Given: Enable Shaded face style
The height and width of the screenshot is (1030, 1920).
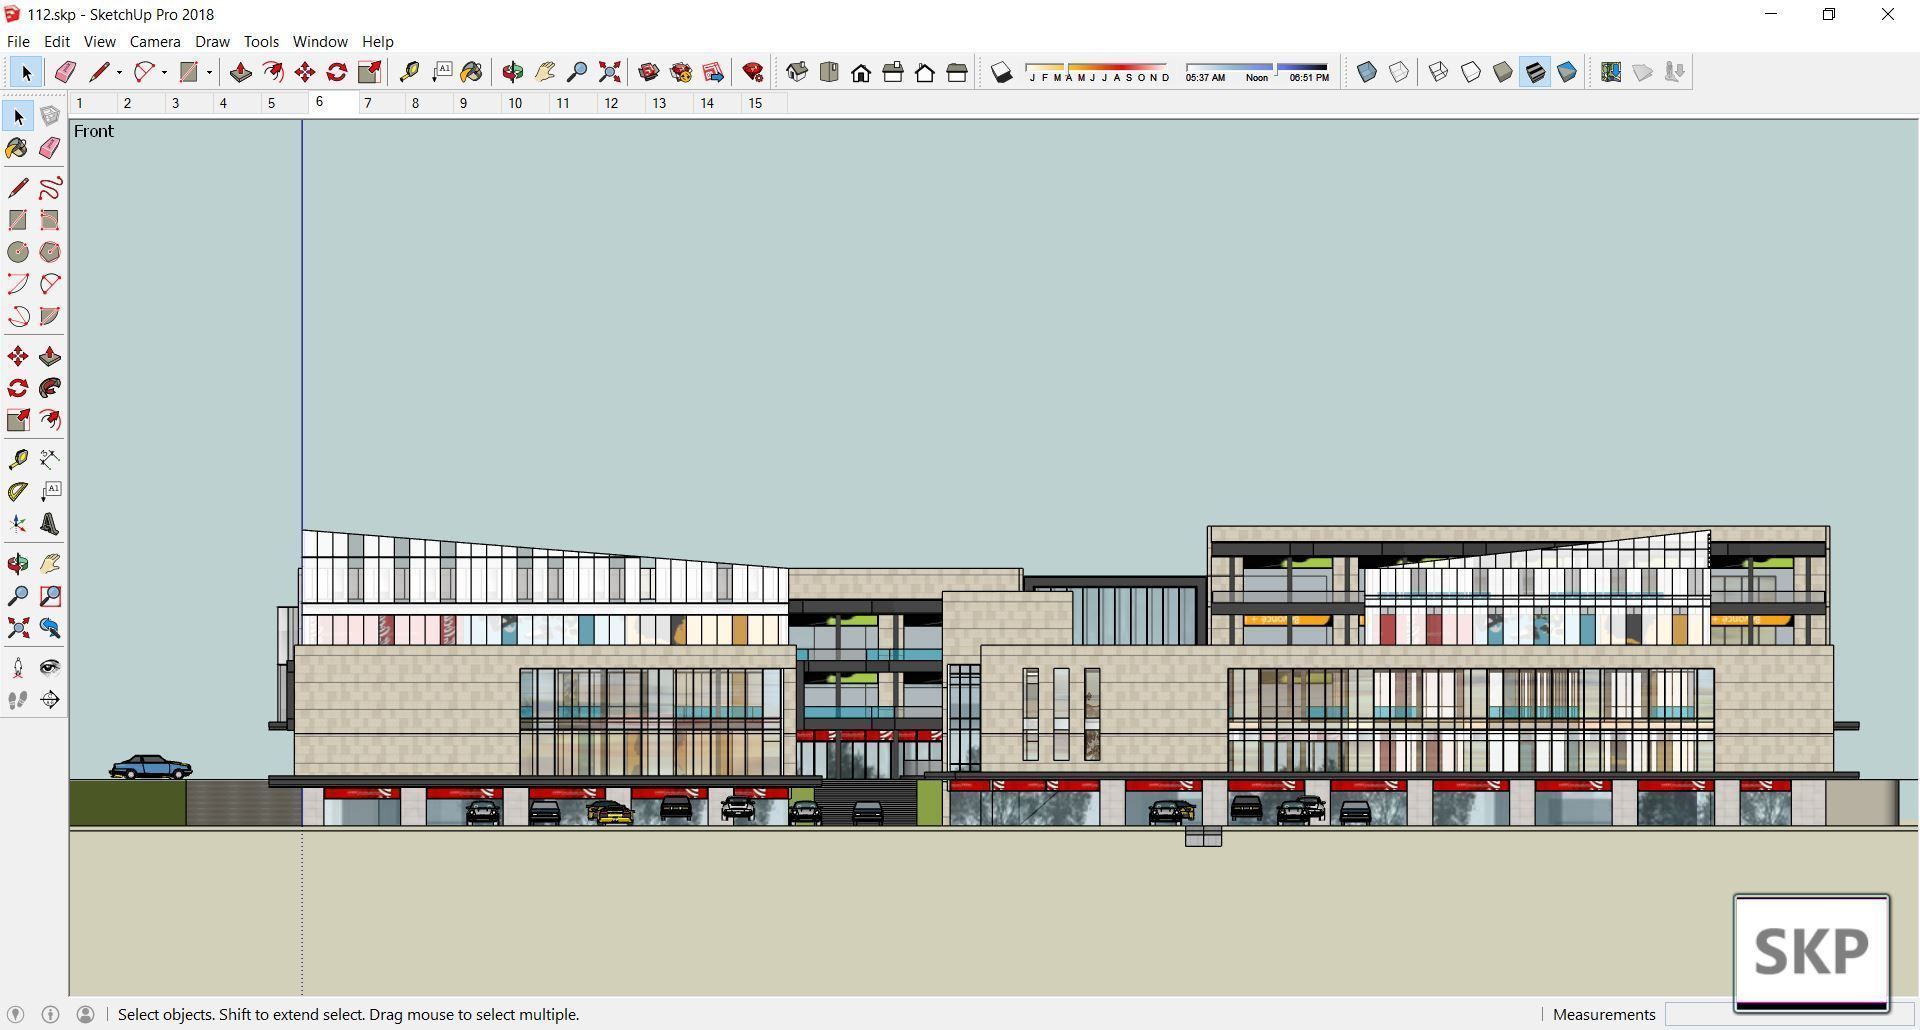Looking at the screenshot, I should (1503, 72).
